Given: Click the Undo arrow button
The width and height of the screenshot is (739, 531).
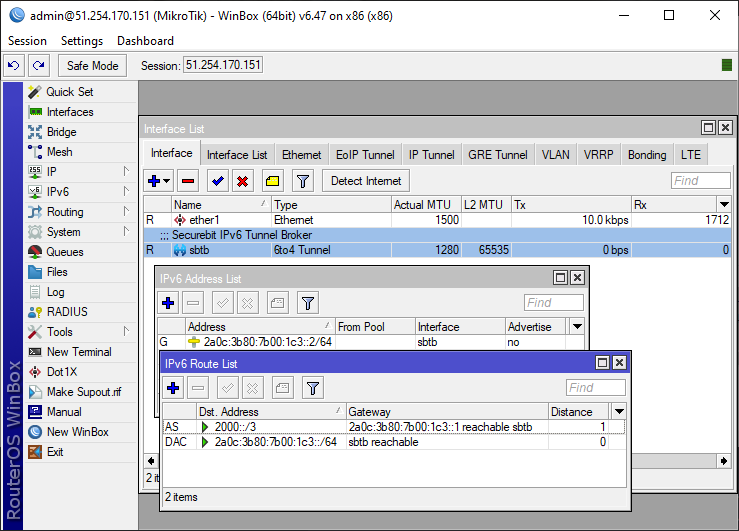Looking at the screenshot, I should 14,65.
